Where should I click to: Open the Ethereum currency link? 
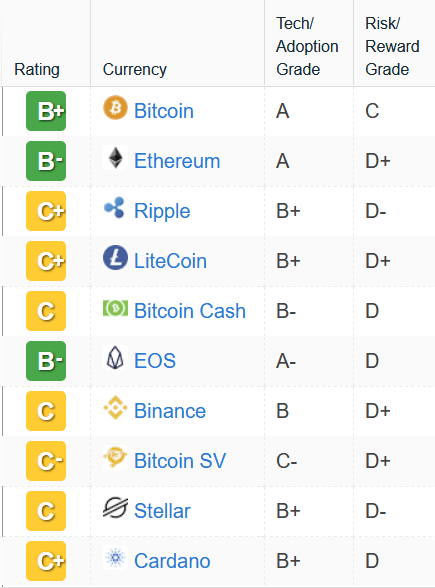(177, 161)
